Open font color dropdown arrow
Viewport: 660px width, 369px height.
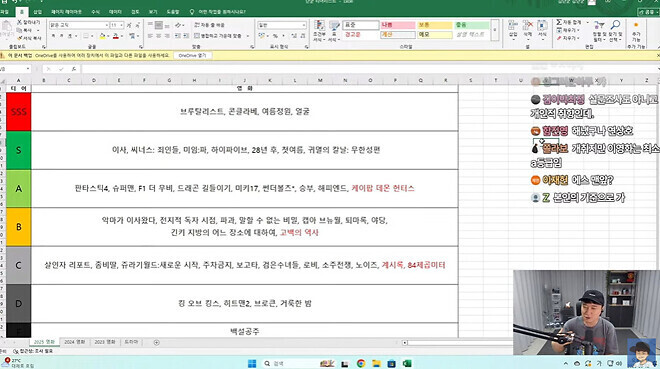tap(122, 36)
